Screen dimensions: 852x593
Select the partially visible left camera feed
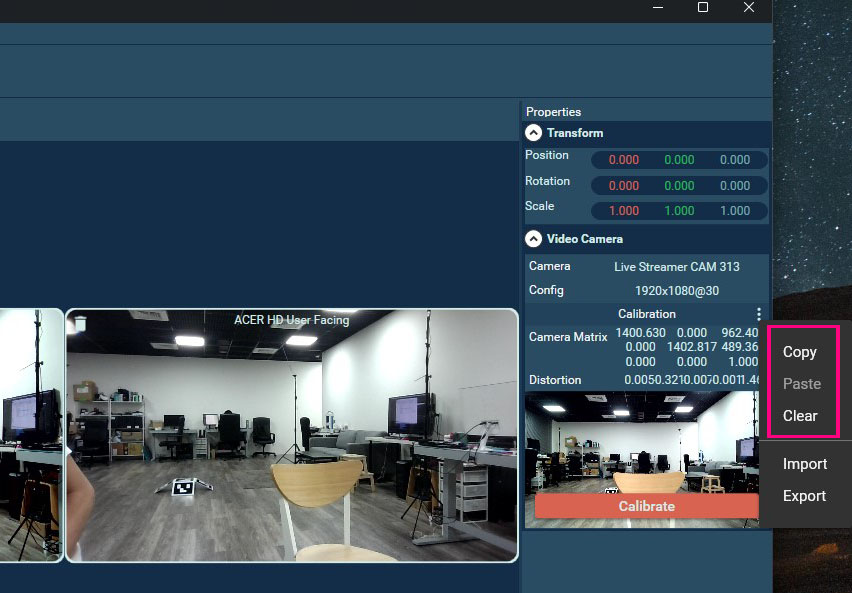pyautogui.click(x=30, y=435)
